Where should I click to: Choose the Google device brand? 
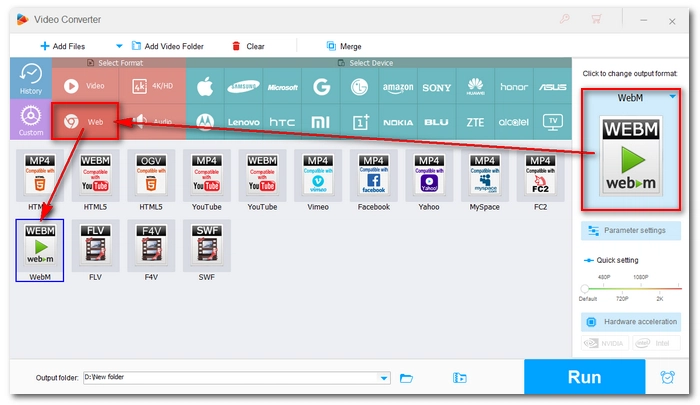[321, 87]
